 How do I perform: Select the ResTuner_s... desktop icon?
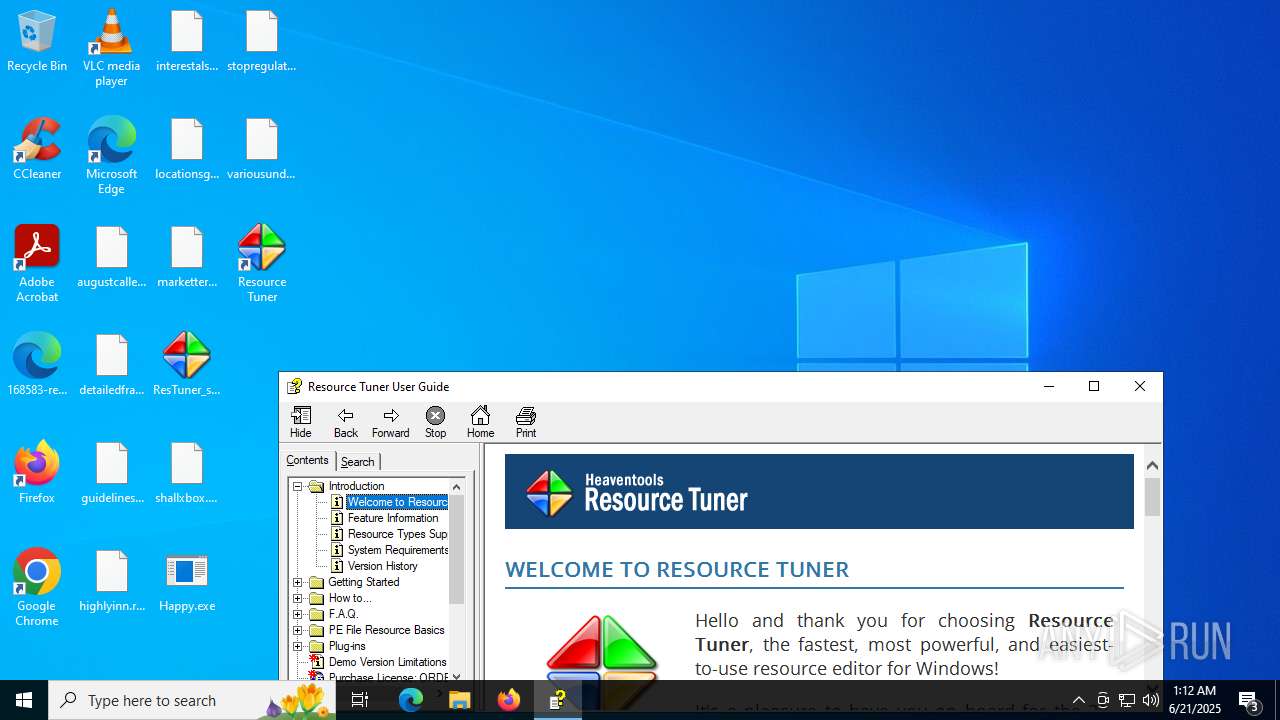(187, 365)
